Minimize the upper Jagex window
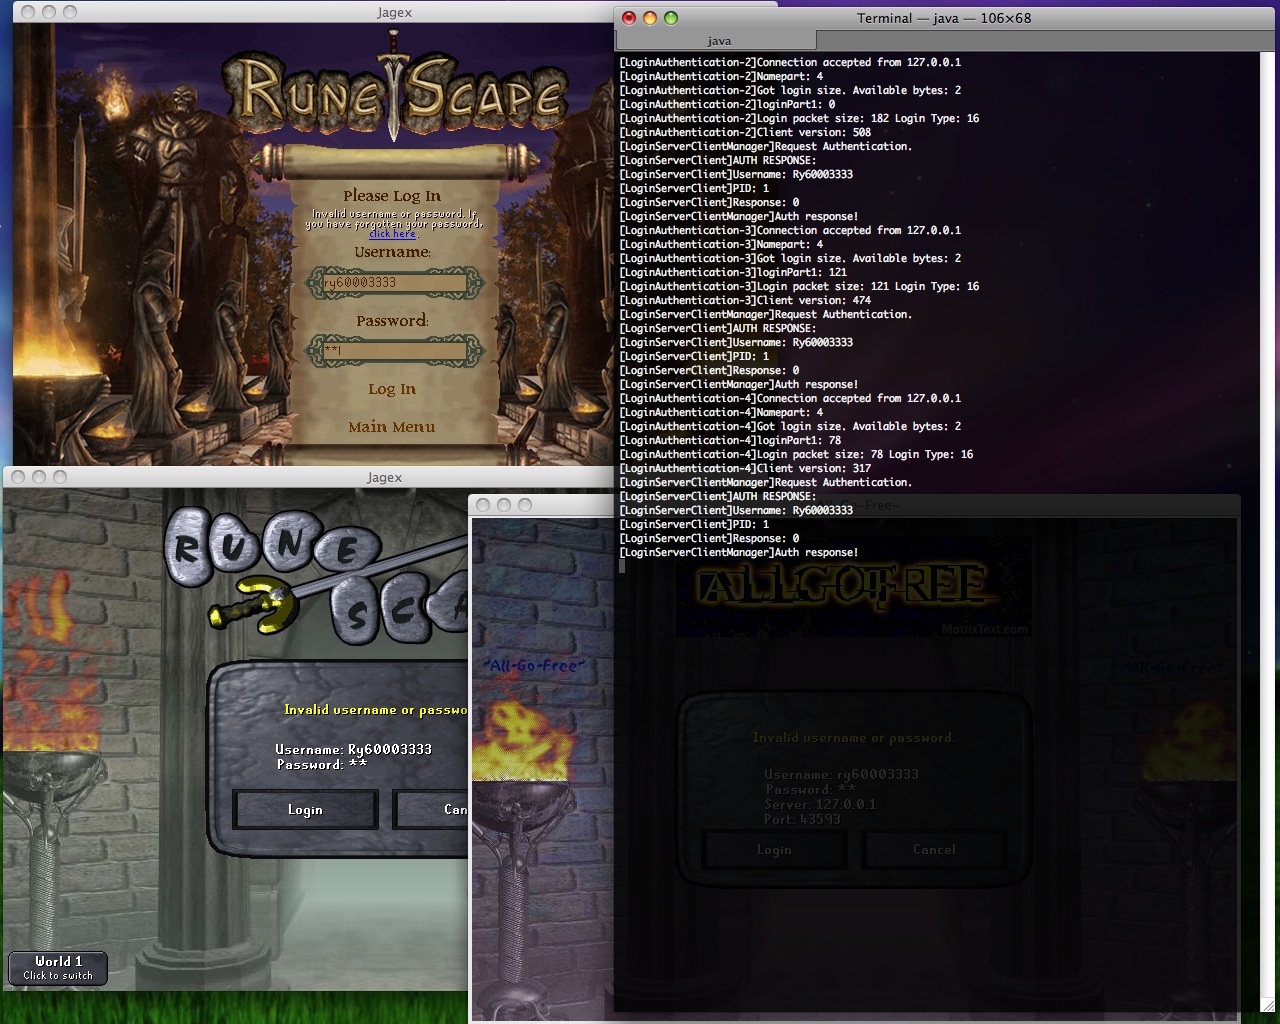The image size is (1280, 1024). 48,12
